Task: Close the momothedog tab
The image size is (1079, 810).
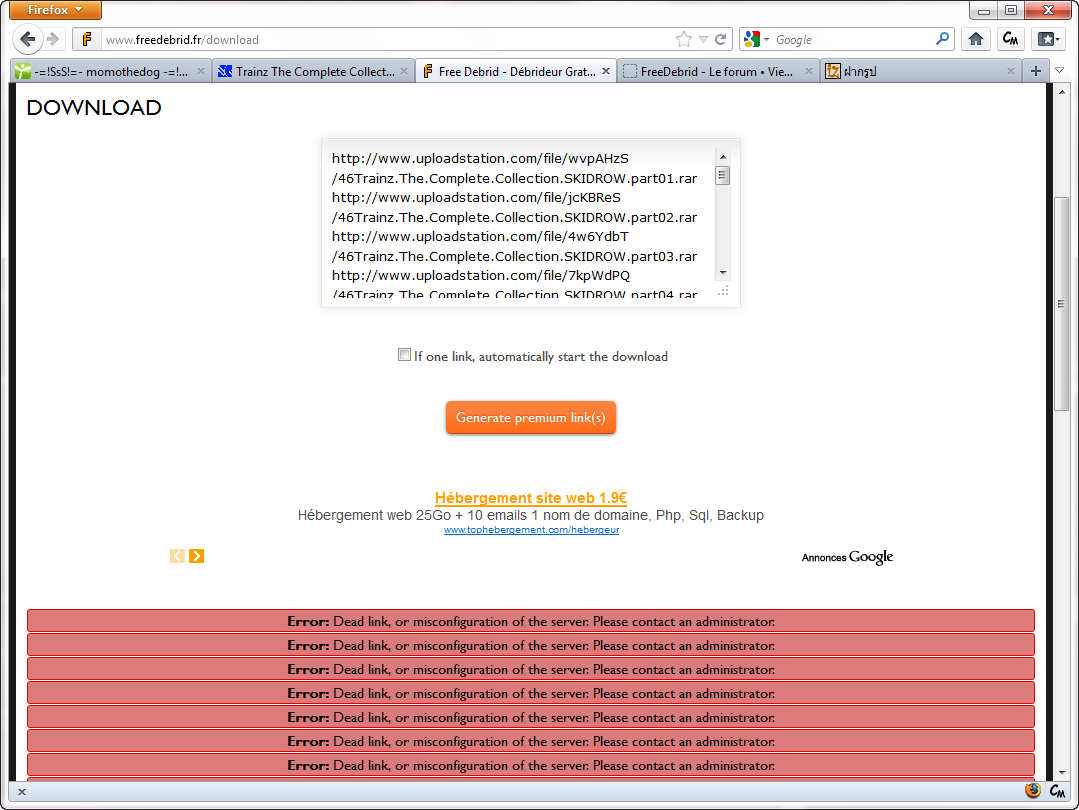Action: (201, 71)
